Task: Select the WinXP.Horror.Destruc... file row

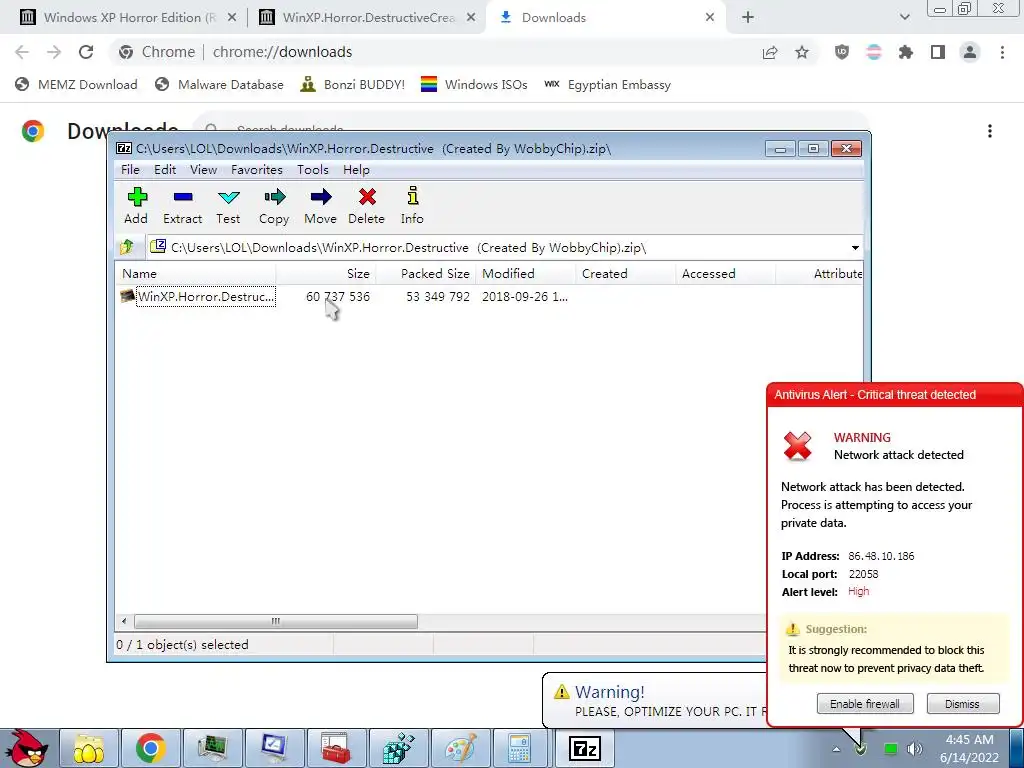Action: 489,296
